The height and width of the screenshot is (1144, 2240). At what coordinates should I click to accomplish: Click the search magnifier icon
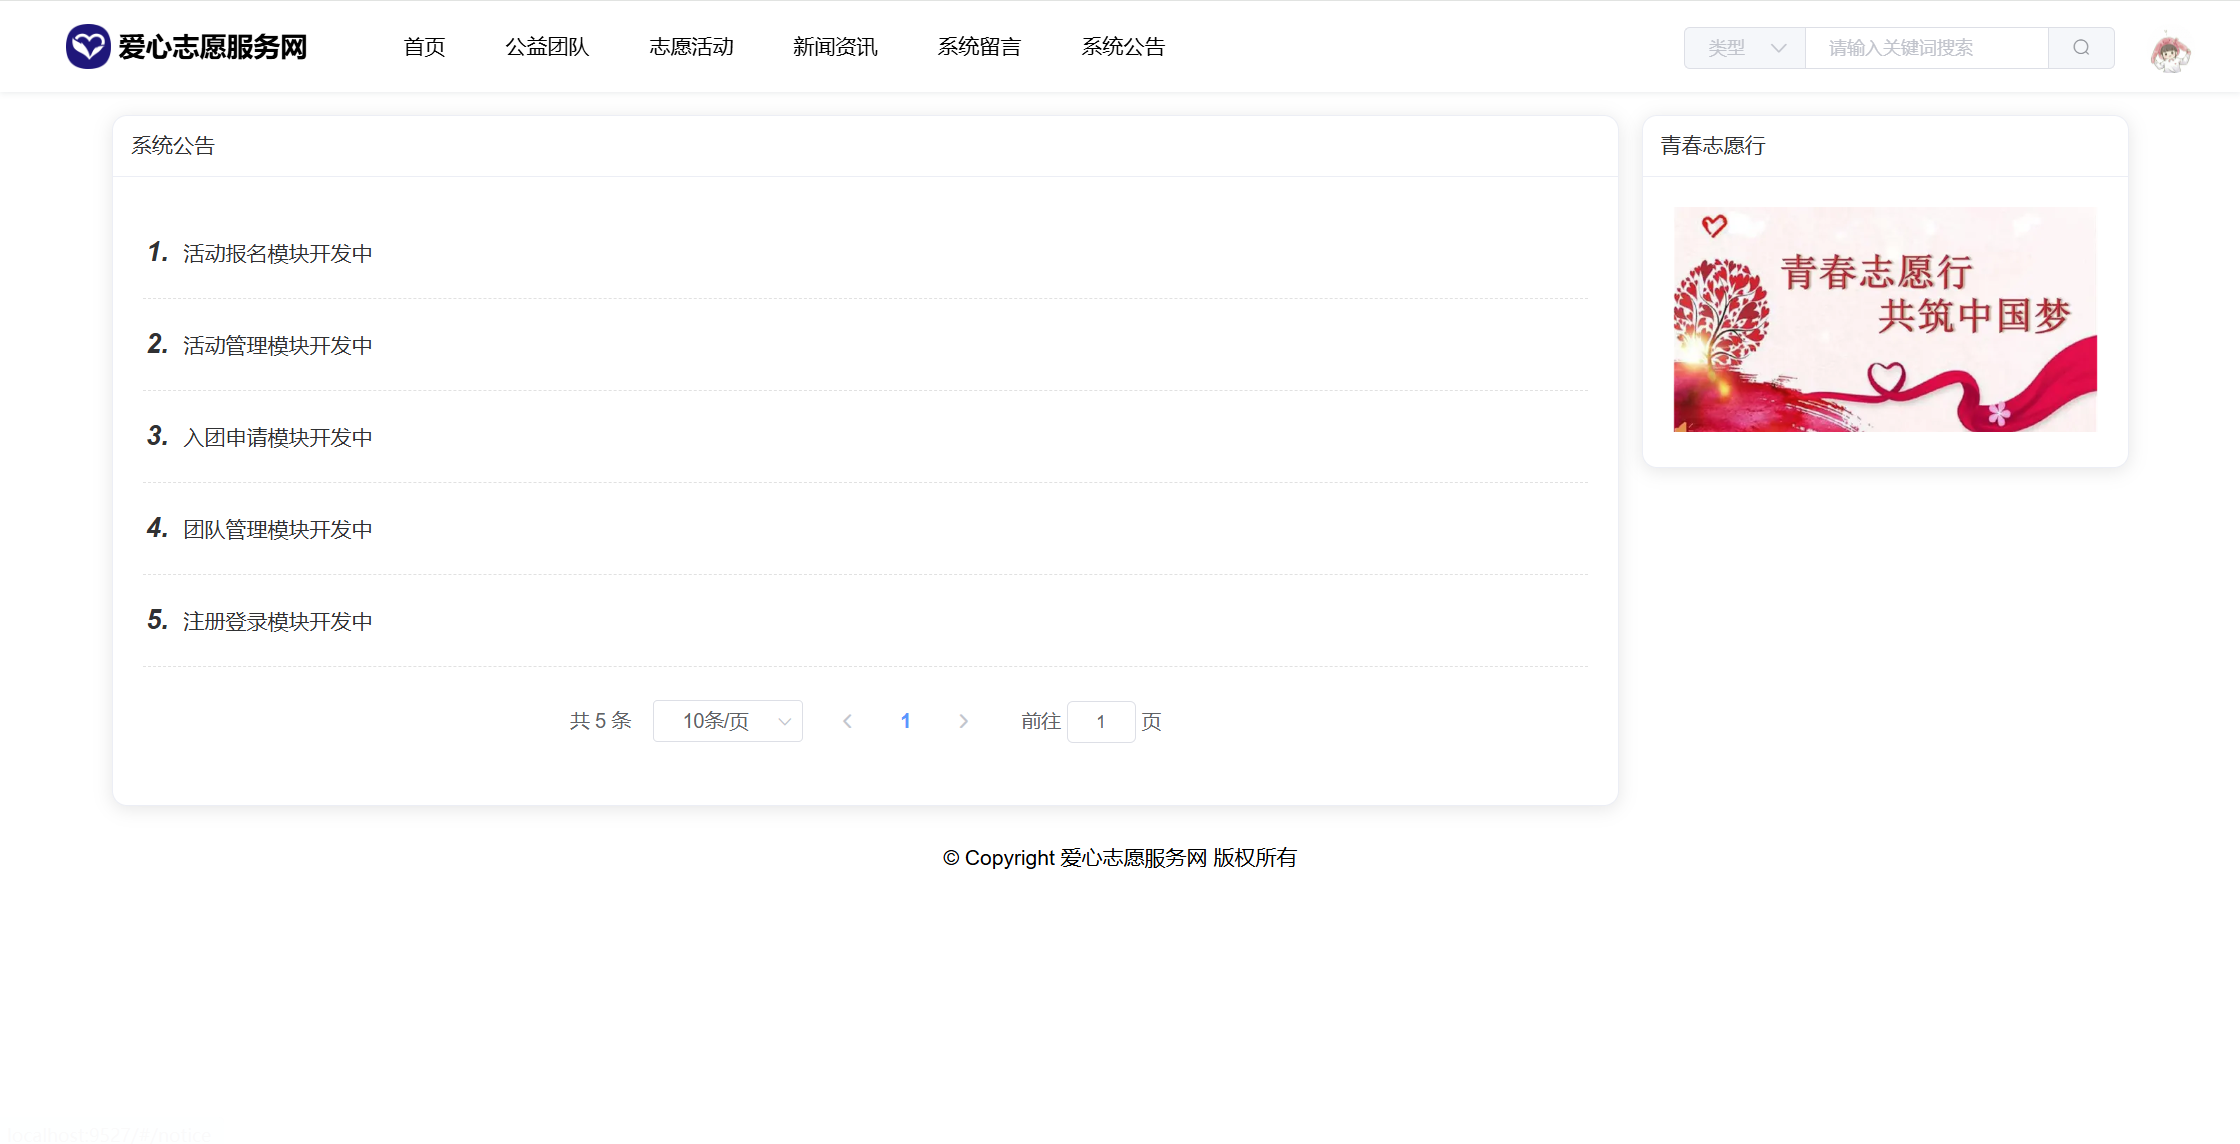2081,48
